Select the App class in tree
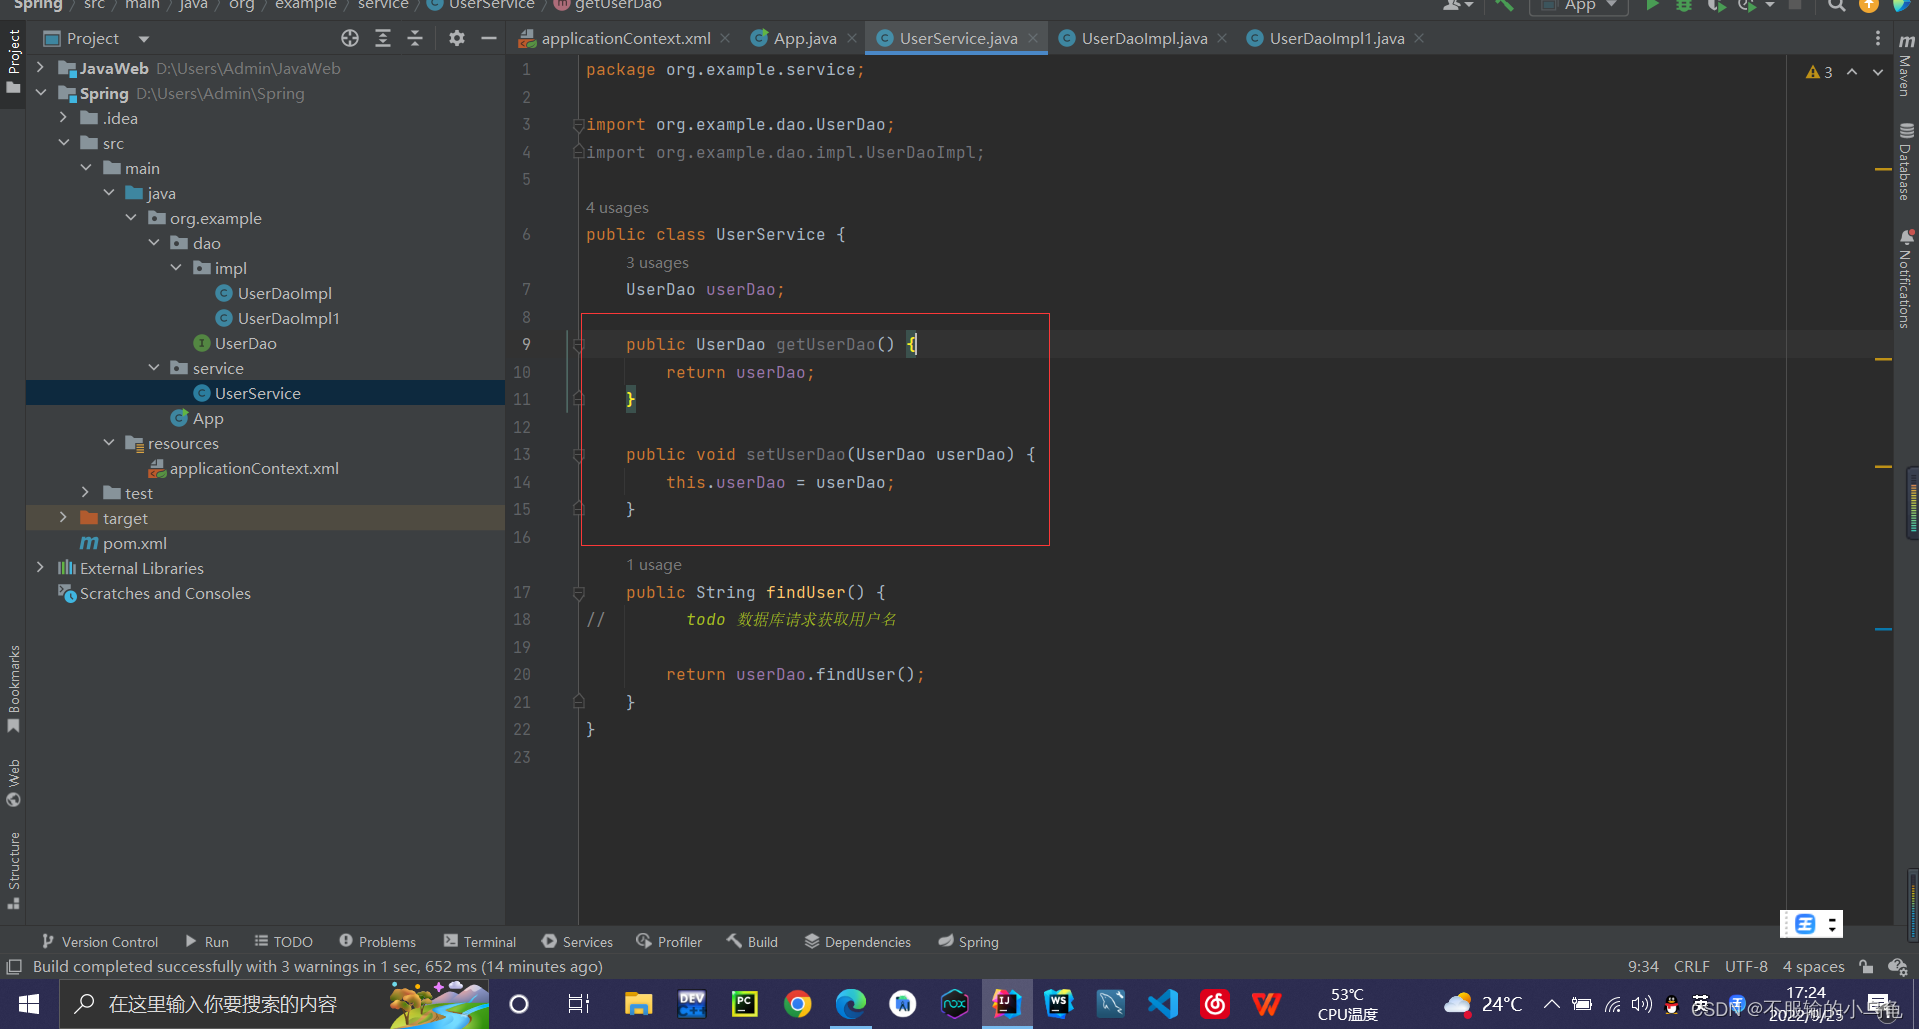This screenshot has width=1919, height=1029. coord(197,418)
